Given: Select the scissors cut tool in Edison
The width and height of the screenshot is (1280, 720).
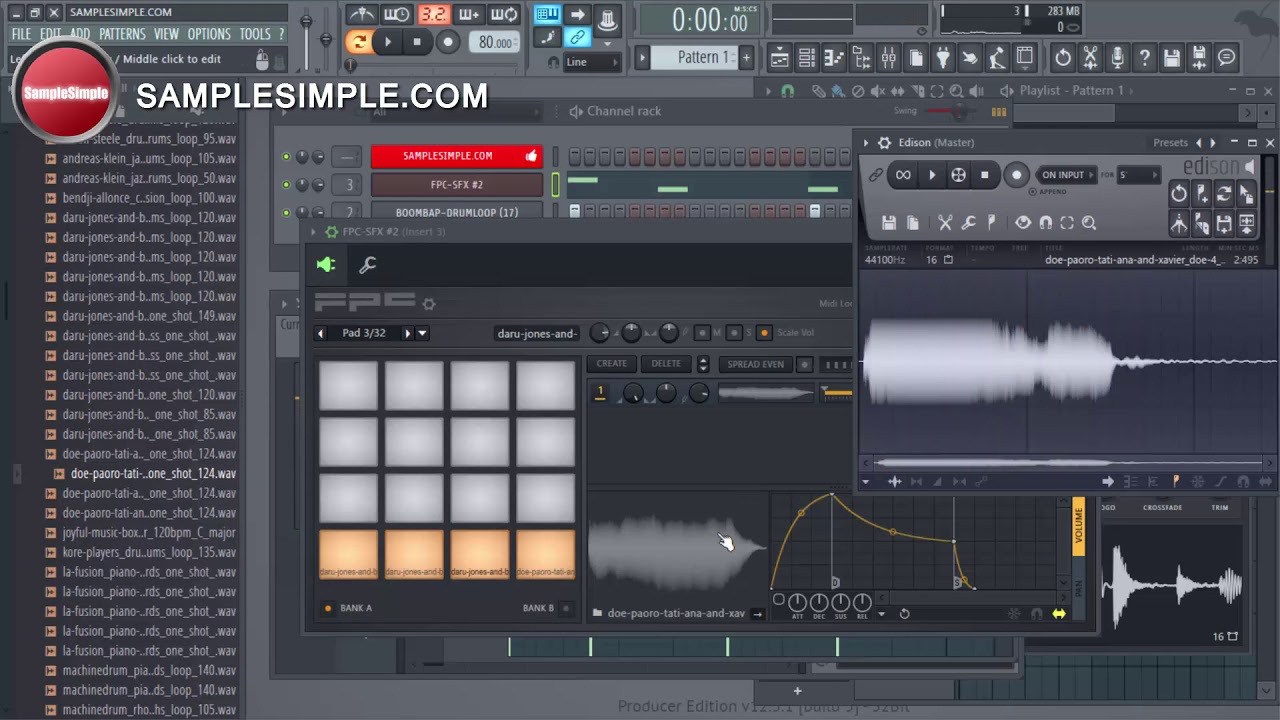Looking at the screenshot, I should 946,221.
